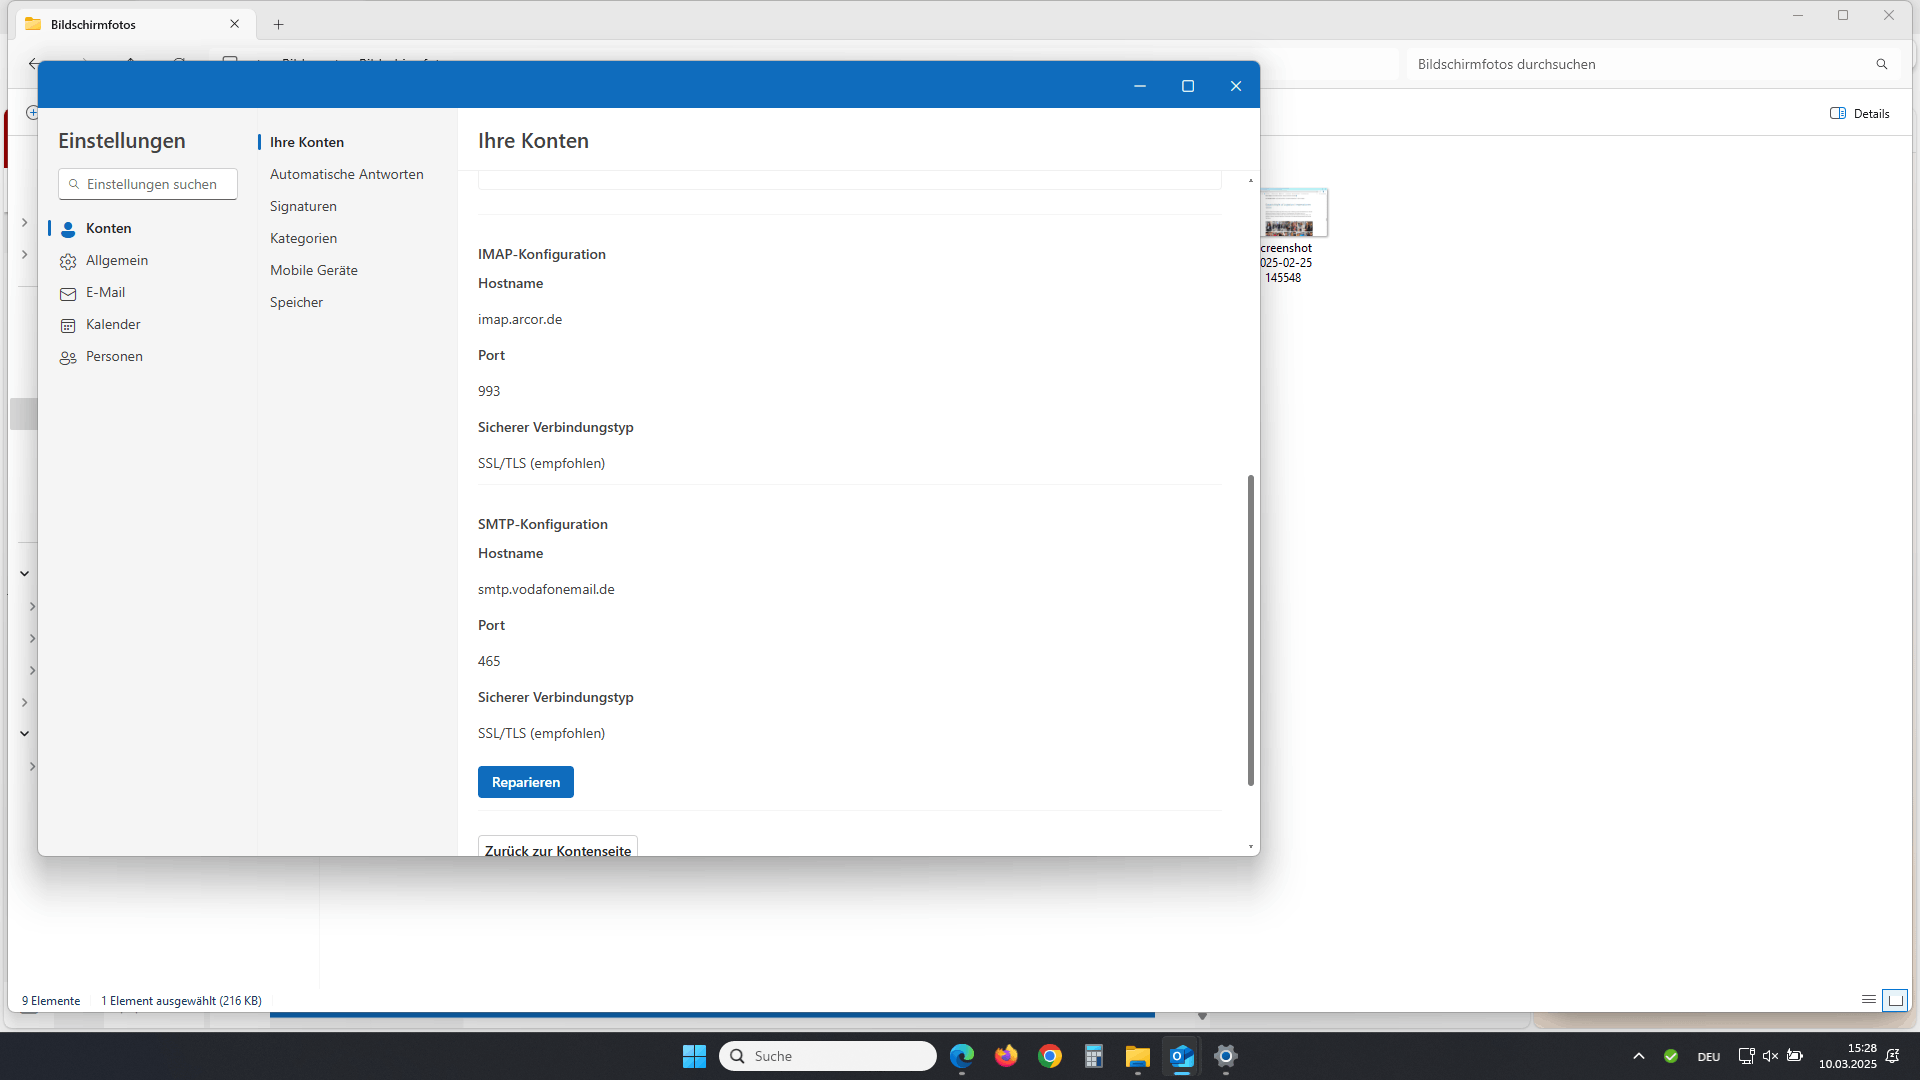
Task: Switch to details list view in Explorer
Action: (1868, 1000)
